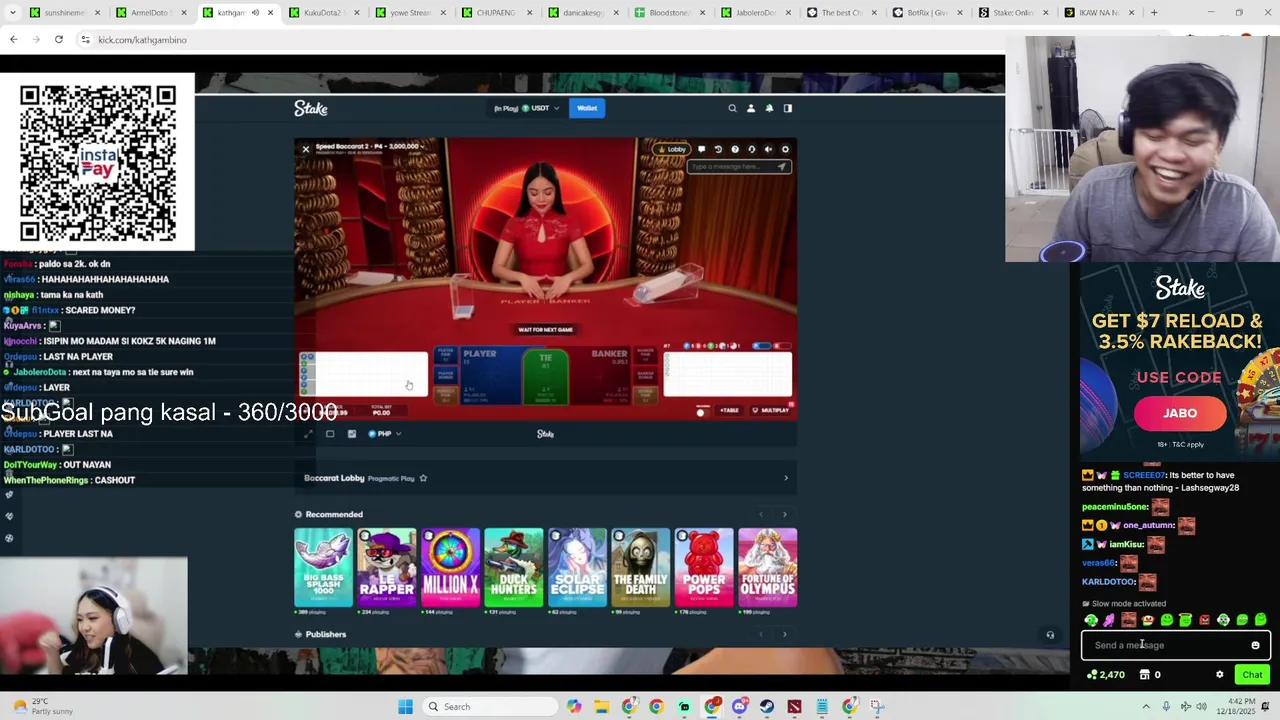This screenshot has height=720, width=1280.
Task: Expand the Baccarat Lobby row arrow
Action: point(785,478)
